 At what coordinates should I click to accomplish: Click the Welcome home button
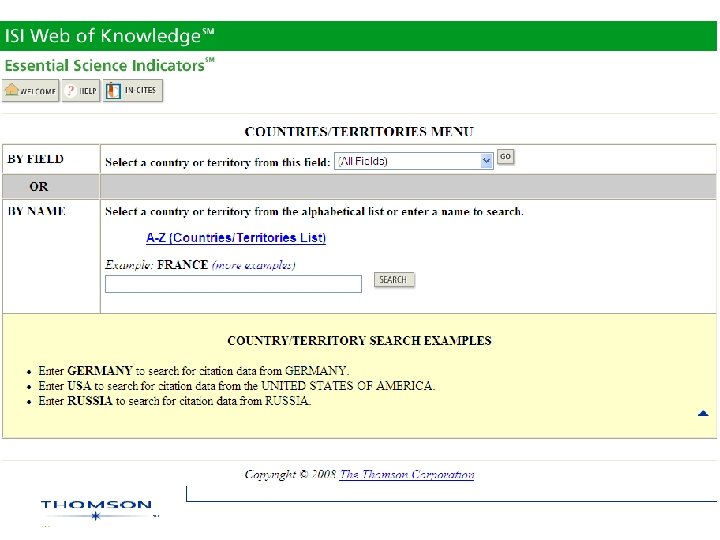coord(31,90)
